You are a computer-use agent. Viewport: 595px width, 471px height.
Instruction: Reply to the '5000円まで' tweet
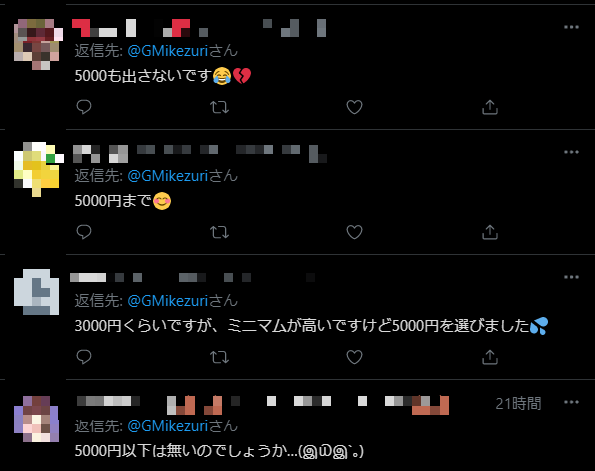pos(84,232)
